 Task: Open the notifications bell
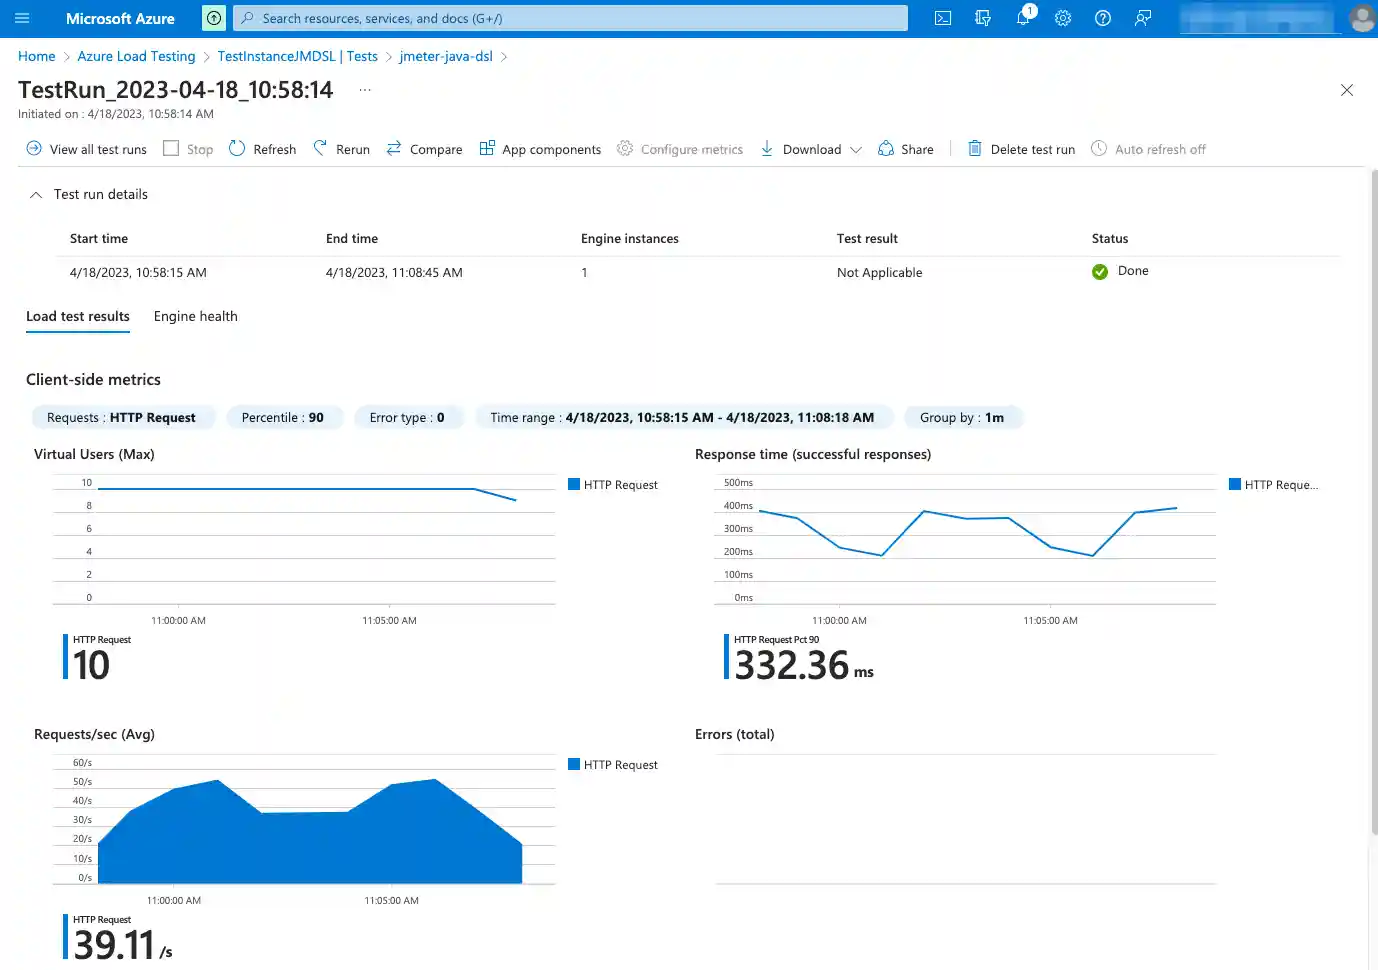click(1022, 17)
